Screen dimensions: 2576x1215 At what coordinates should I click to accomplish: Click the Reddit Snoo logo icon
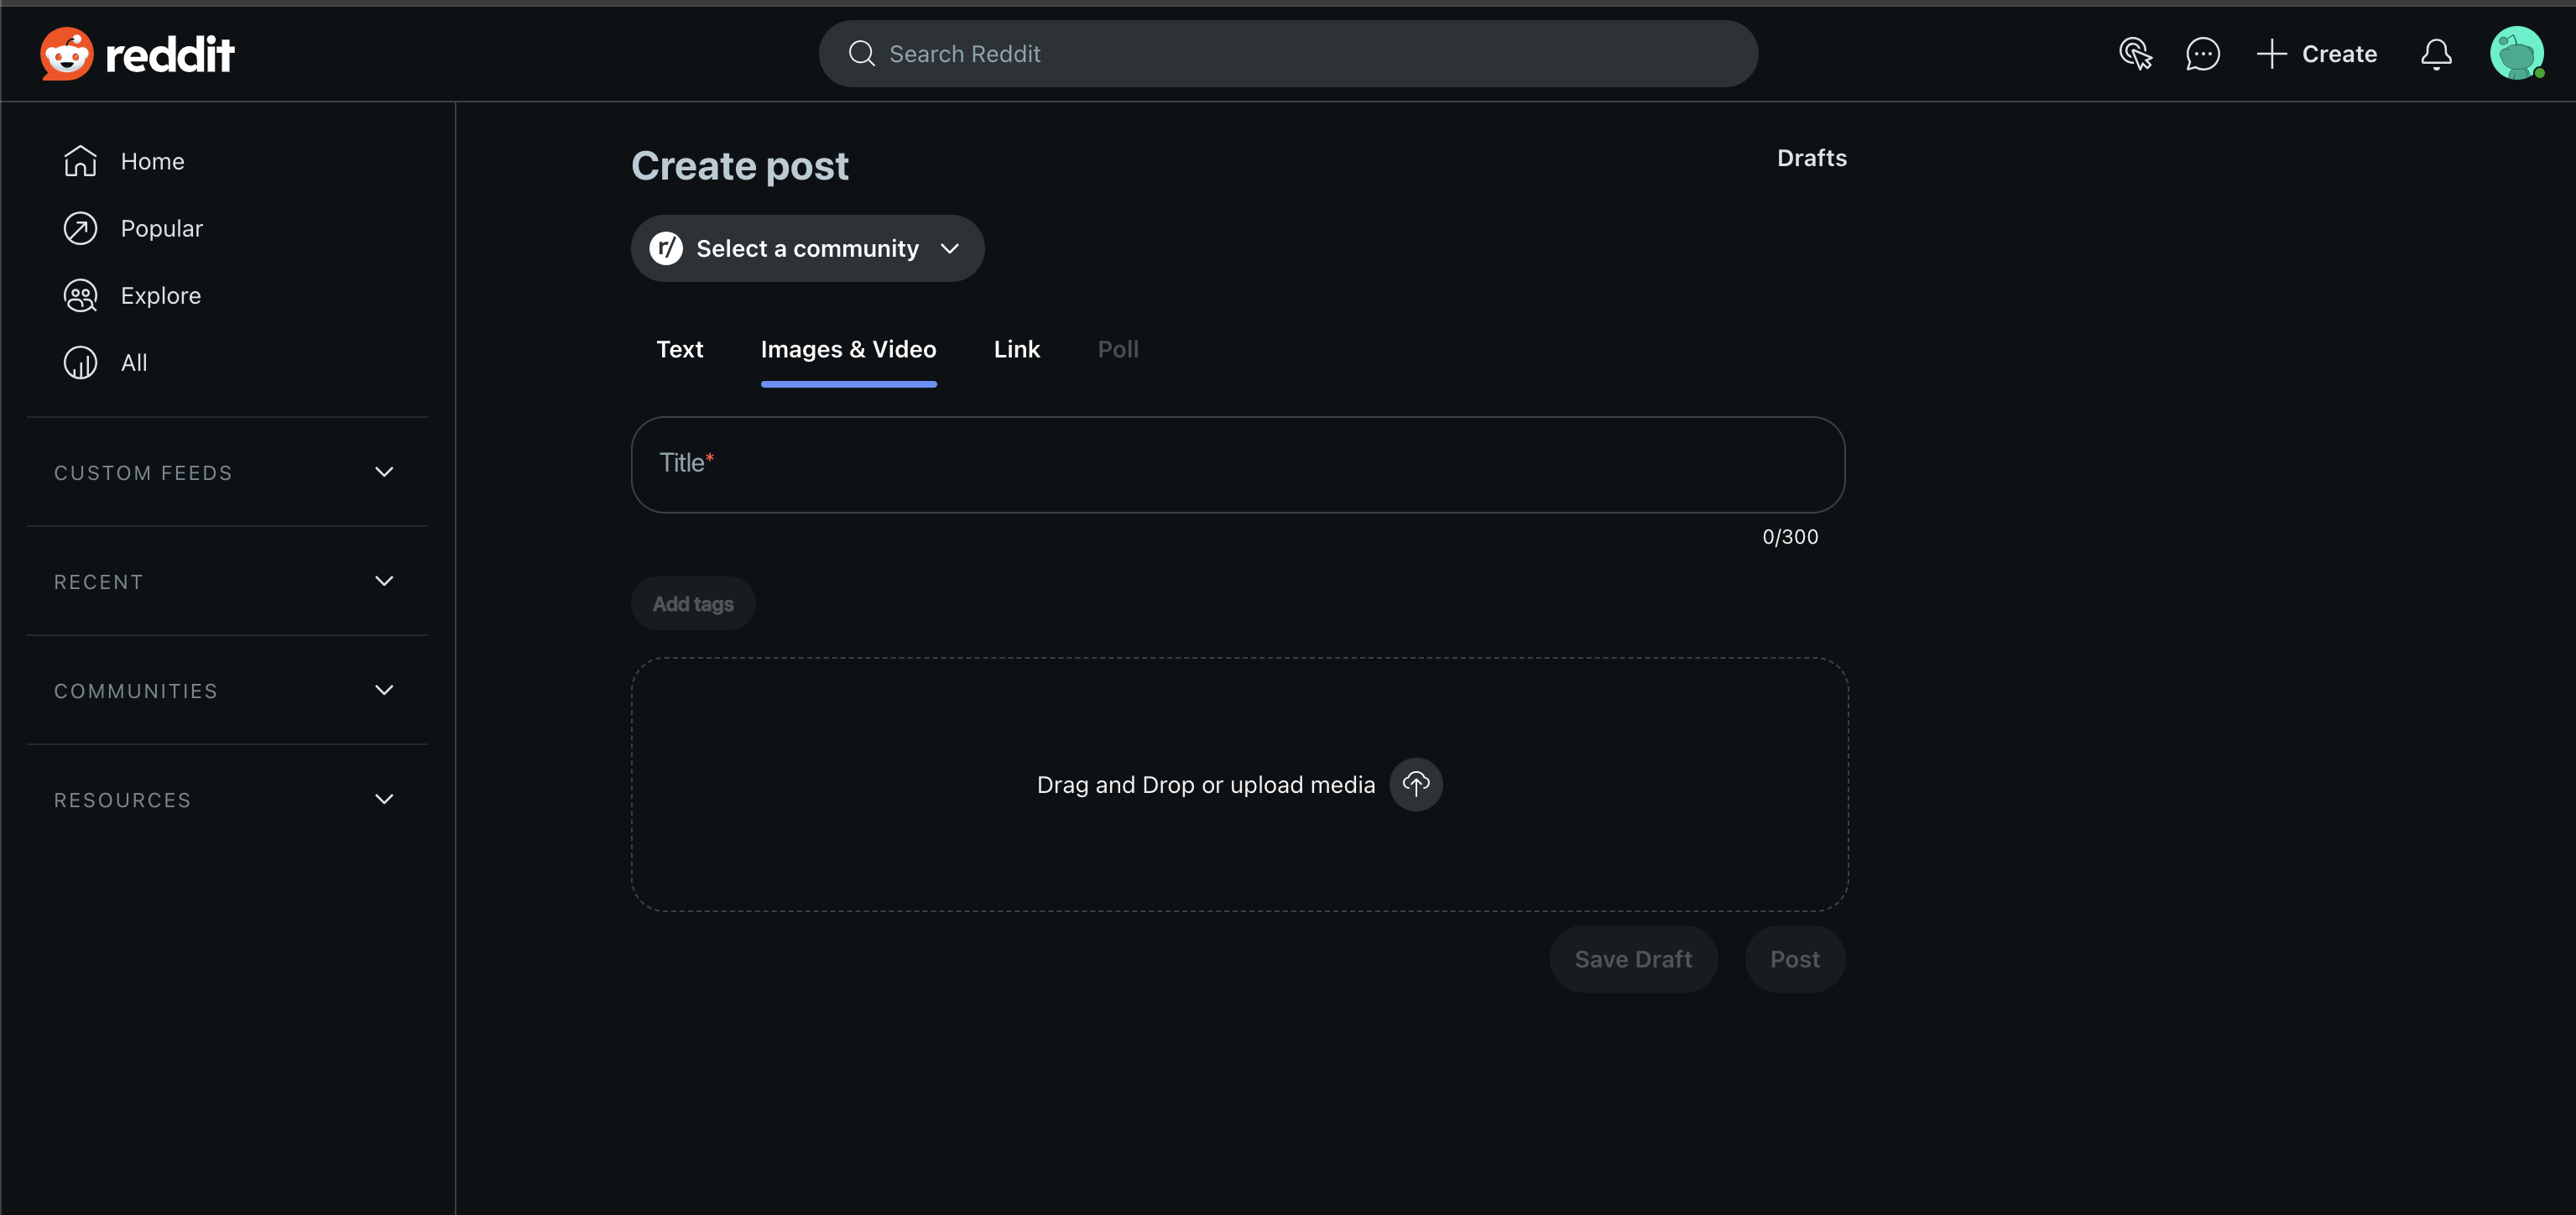[x=66, y=54]
